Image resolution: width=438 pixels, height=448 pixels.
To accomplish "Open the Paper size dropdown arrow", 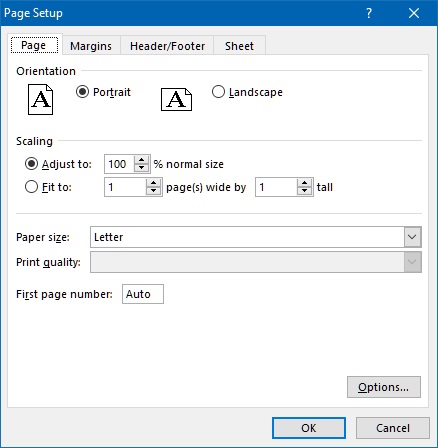I will coord(412,237).
